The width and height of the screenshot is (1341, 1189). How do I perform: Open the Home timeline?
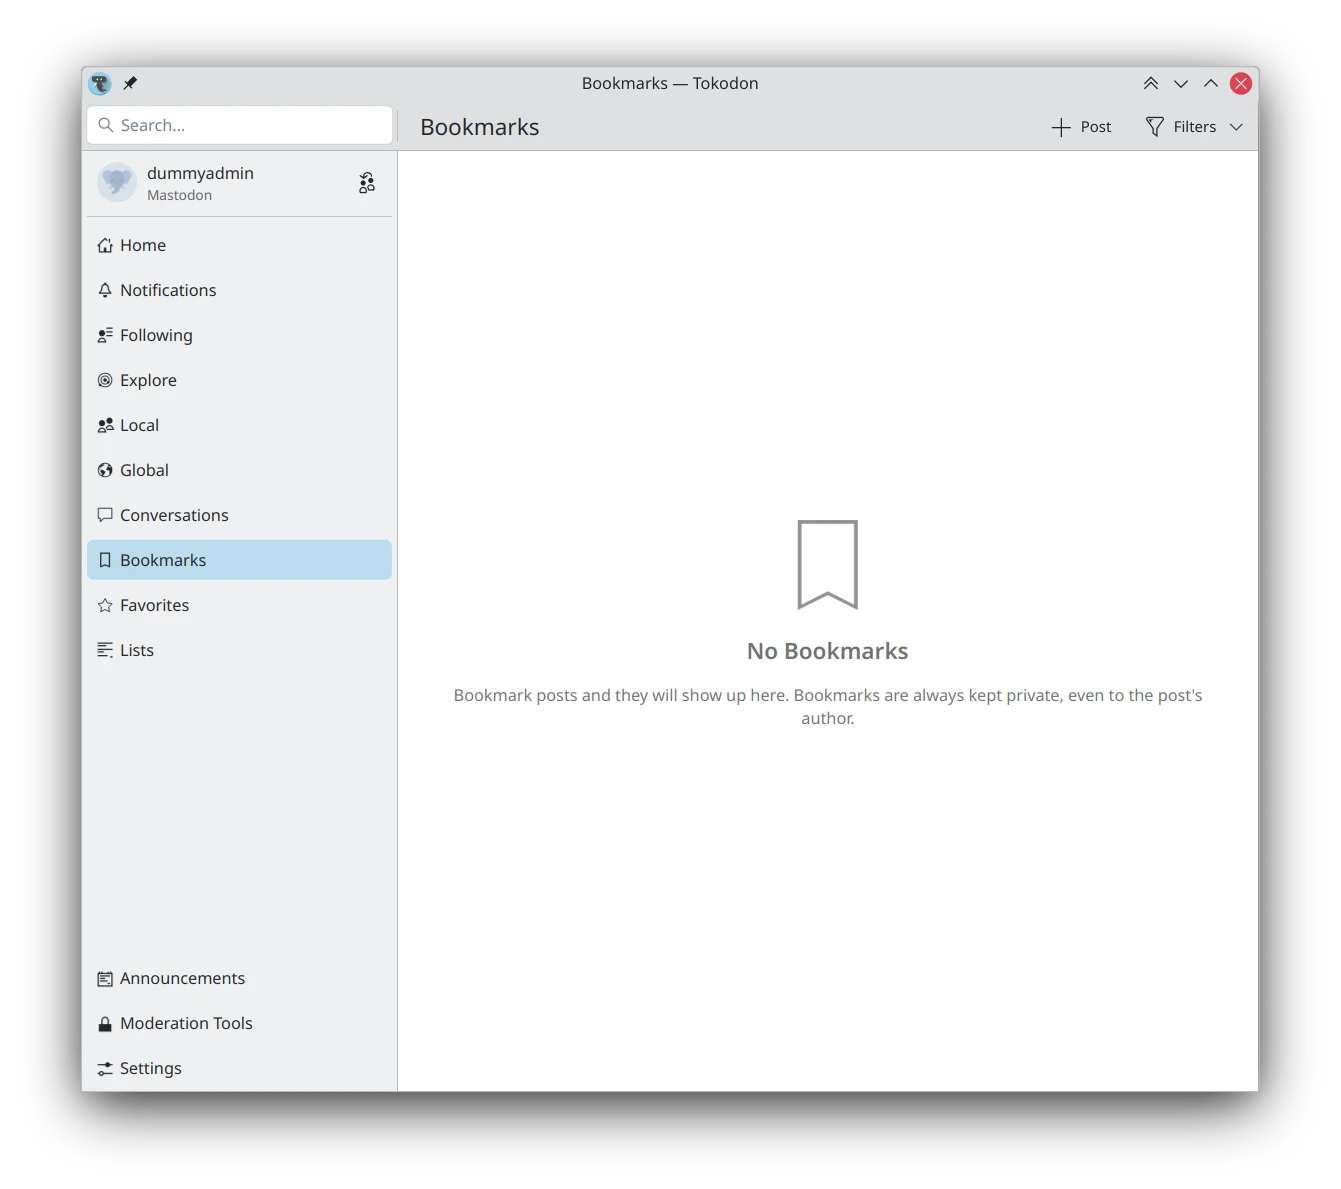click(x=240, y=246)
